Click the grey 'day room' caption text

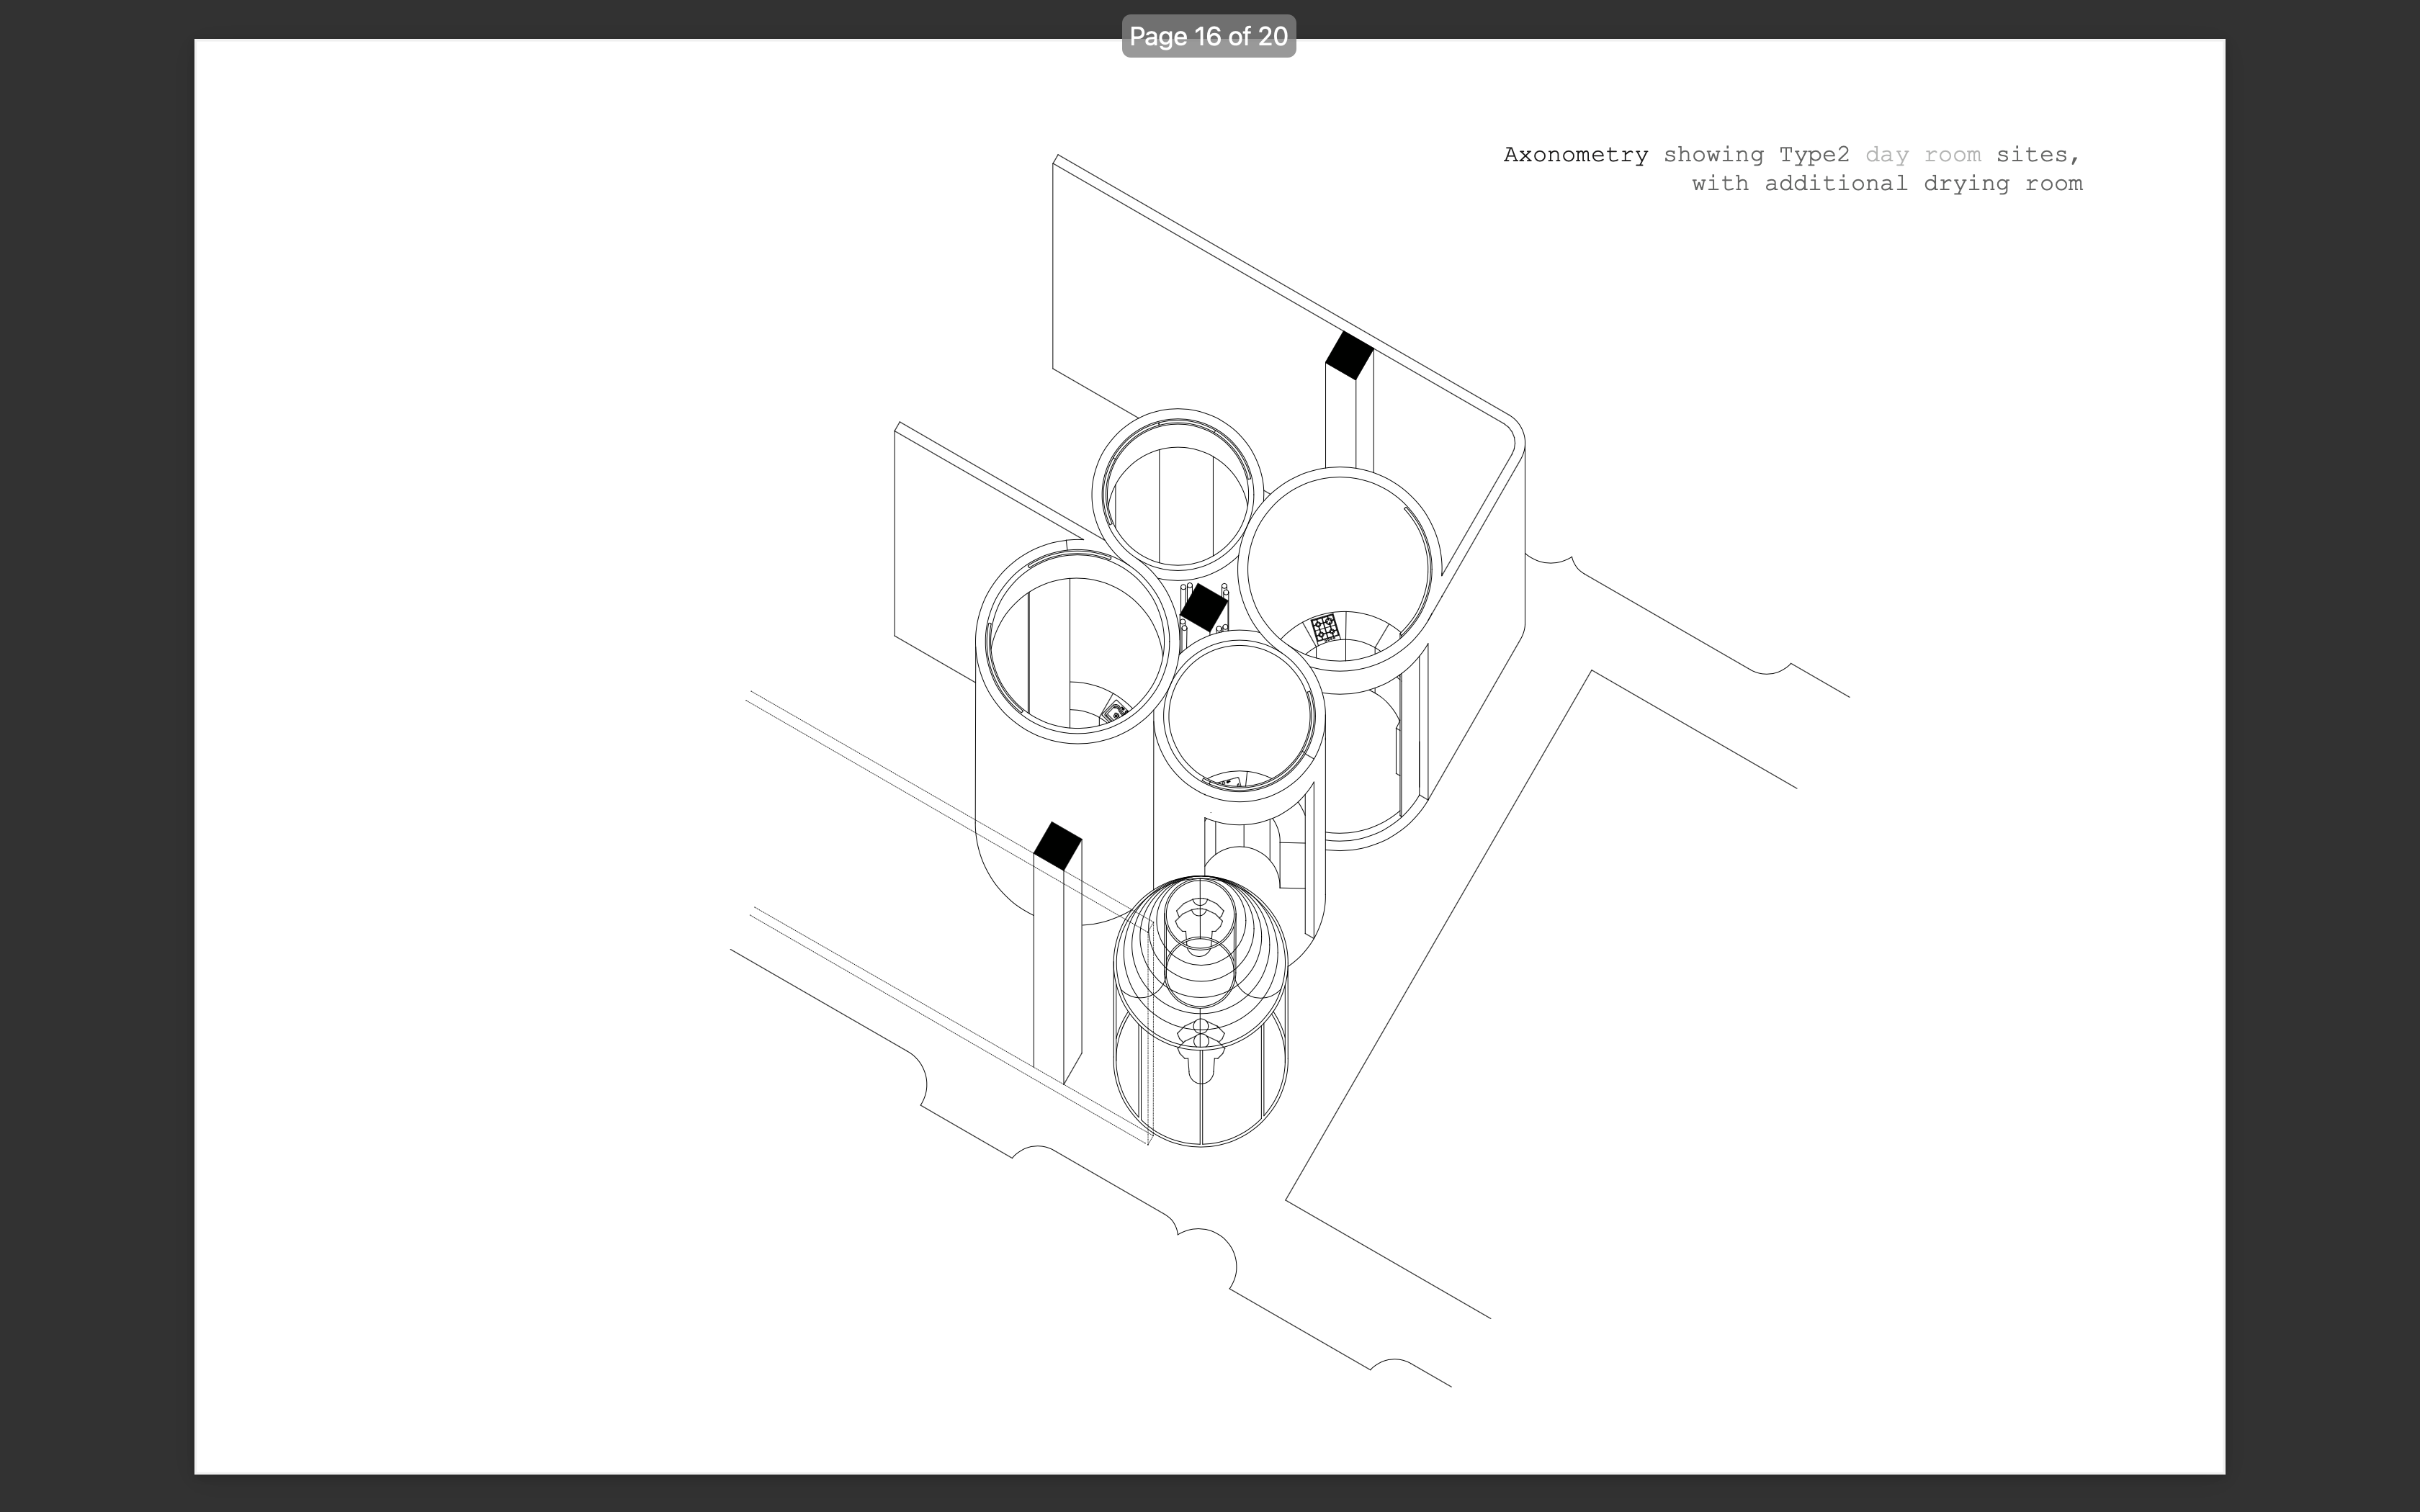point(1922,155)
